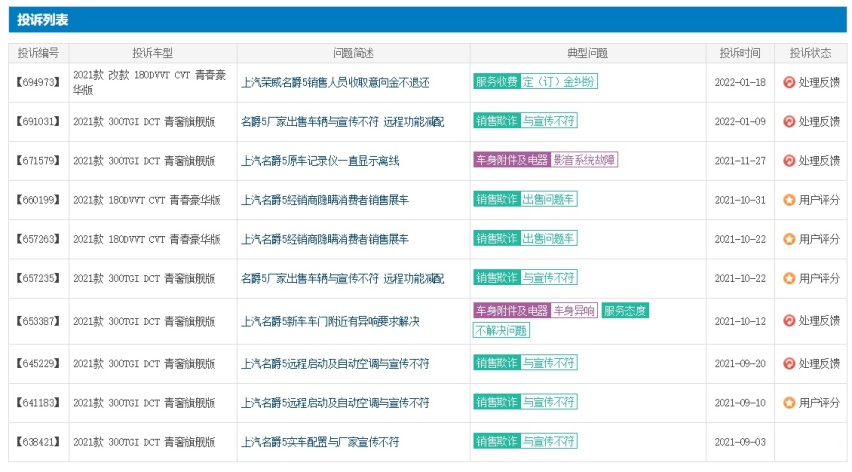
Task: Select complaint number 【653387】
Action: (x=38, y=322)
